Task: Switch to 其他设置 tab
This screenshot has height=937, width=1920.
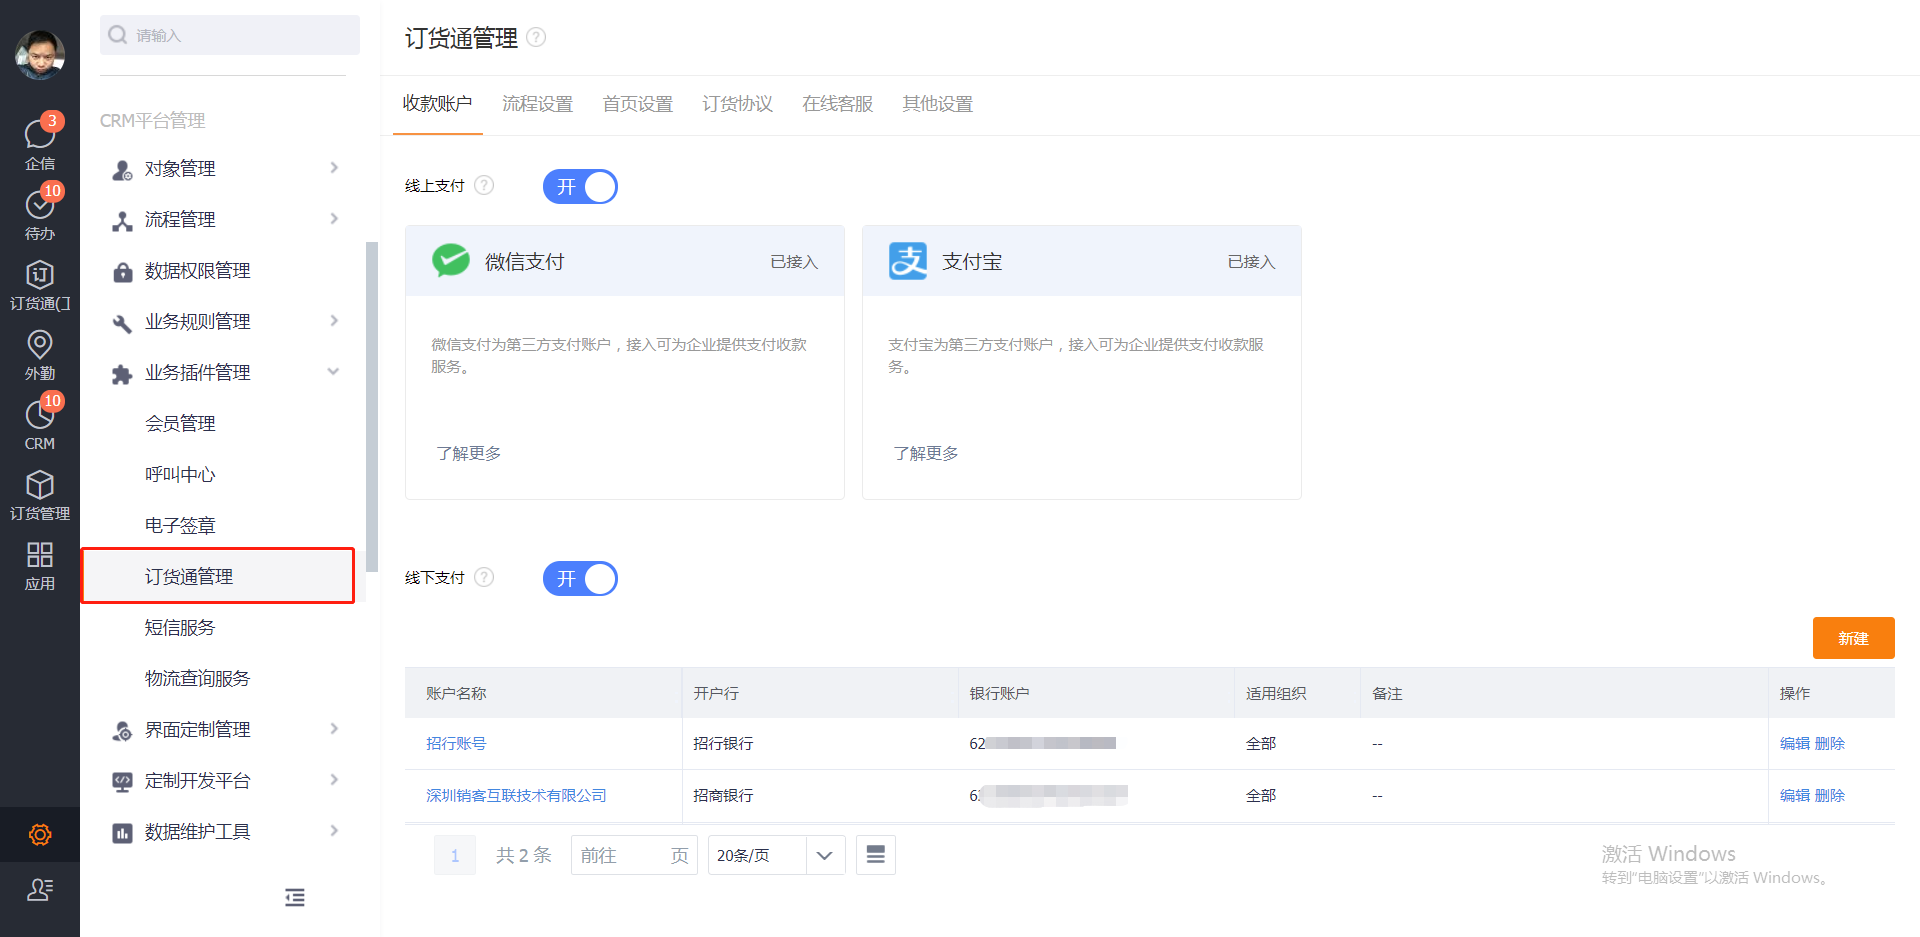Action: 937,103
